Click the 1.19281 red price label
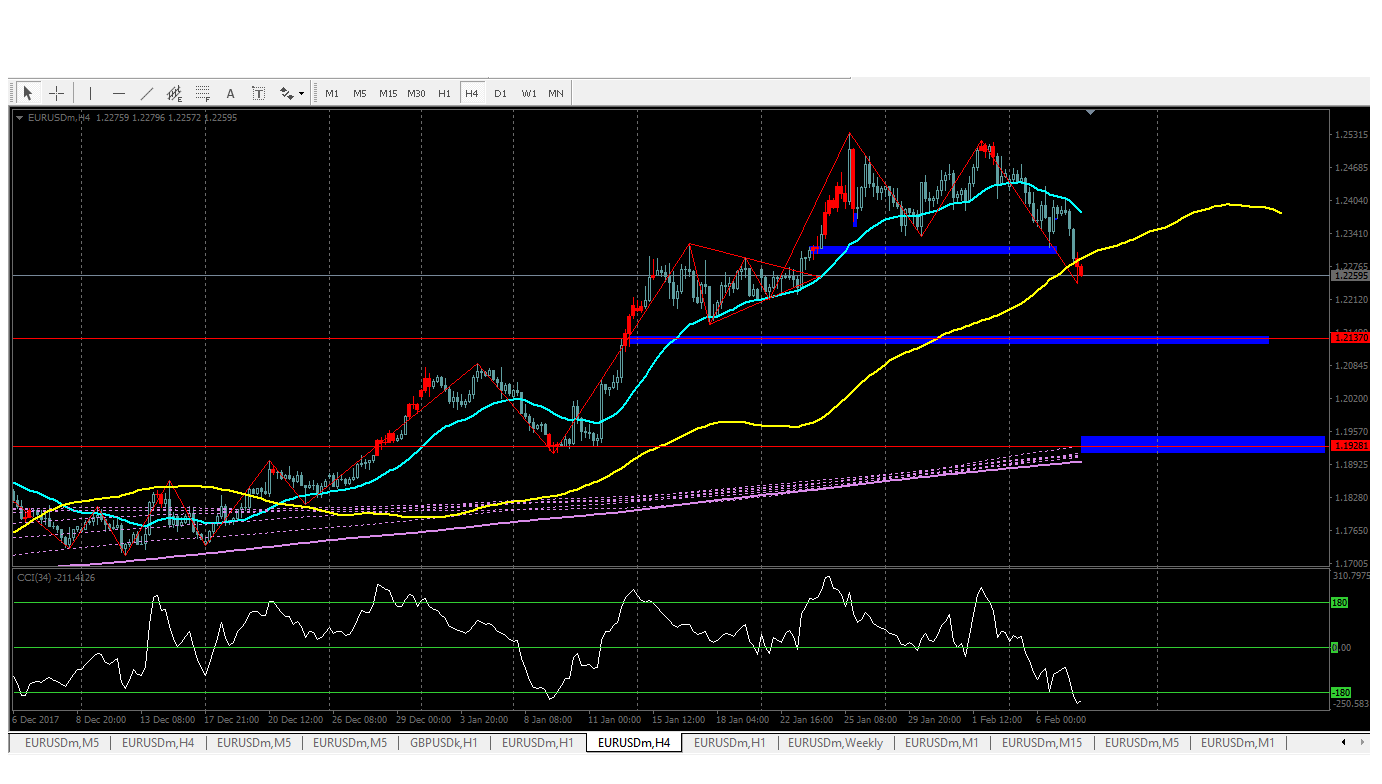Image resolution: width=1382 pixels, height=784 pixels. (x=1351, y=446)
